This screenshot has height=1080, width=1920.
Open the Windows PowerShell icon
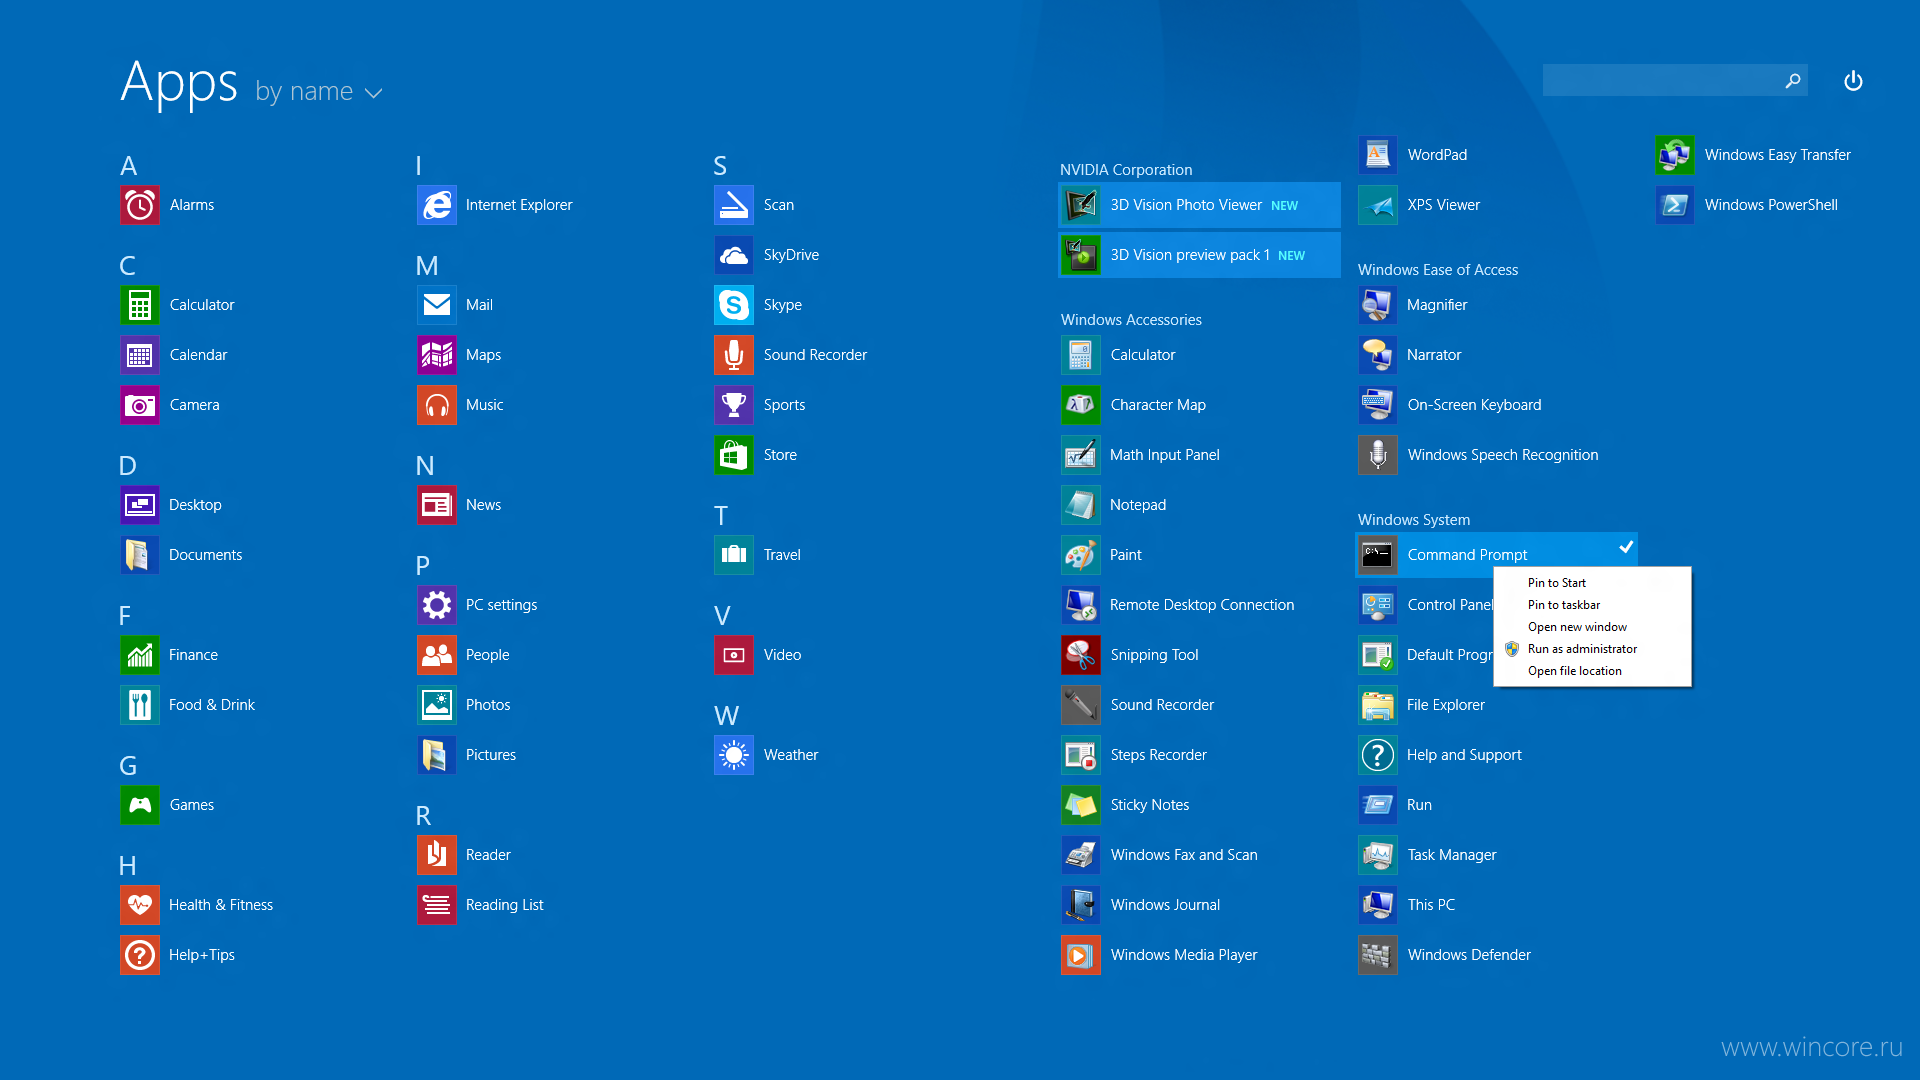[x=1675, y=205]
